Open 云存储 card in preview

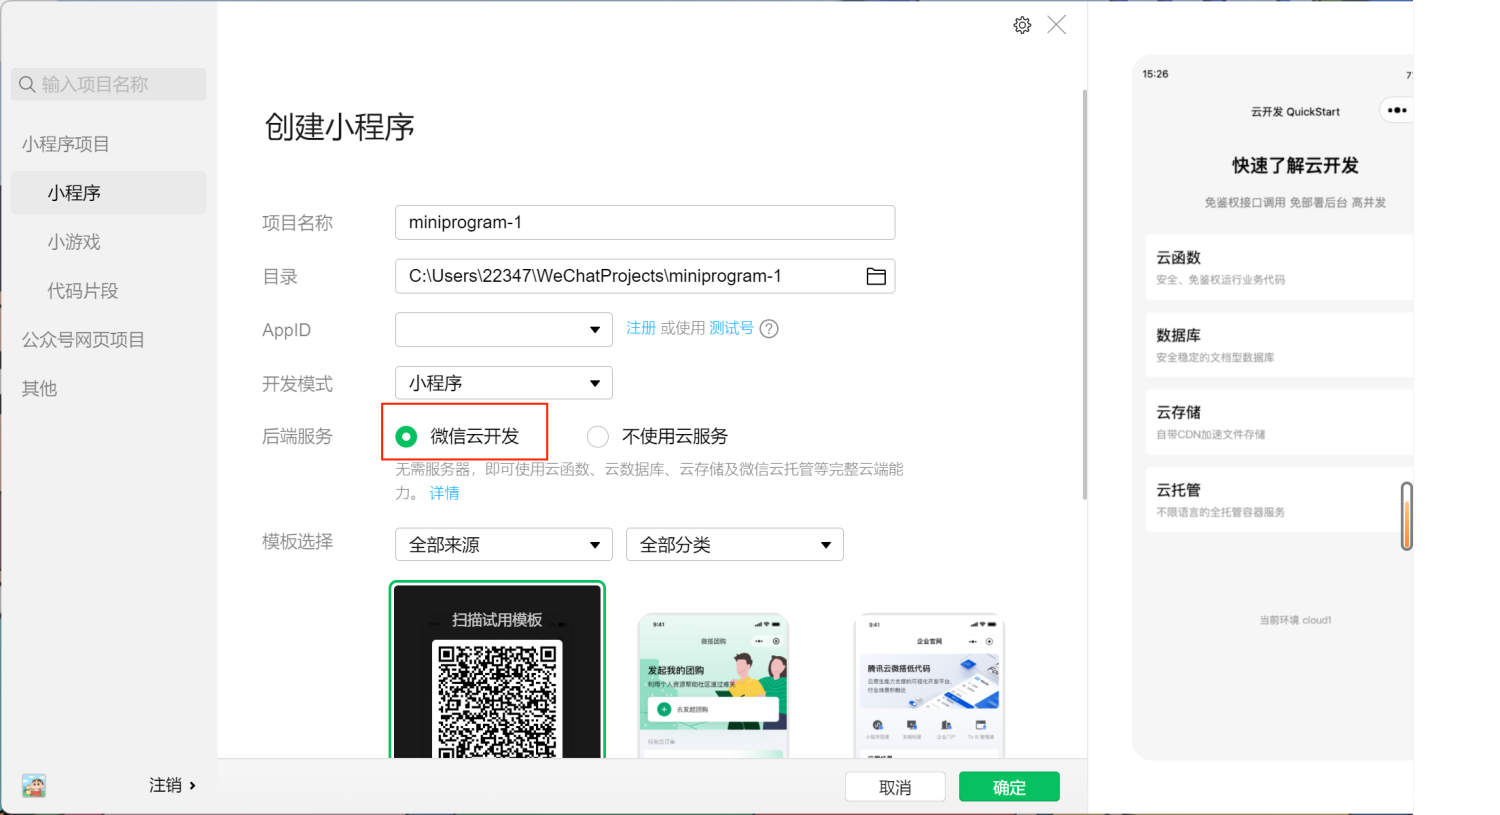click(1279, 422)
